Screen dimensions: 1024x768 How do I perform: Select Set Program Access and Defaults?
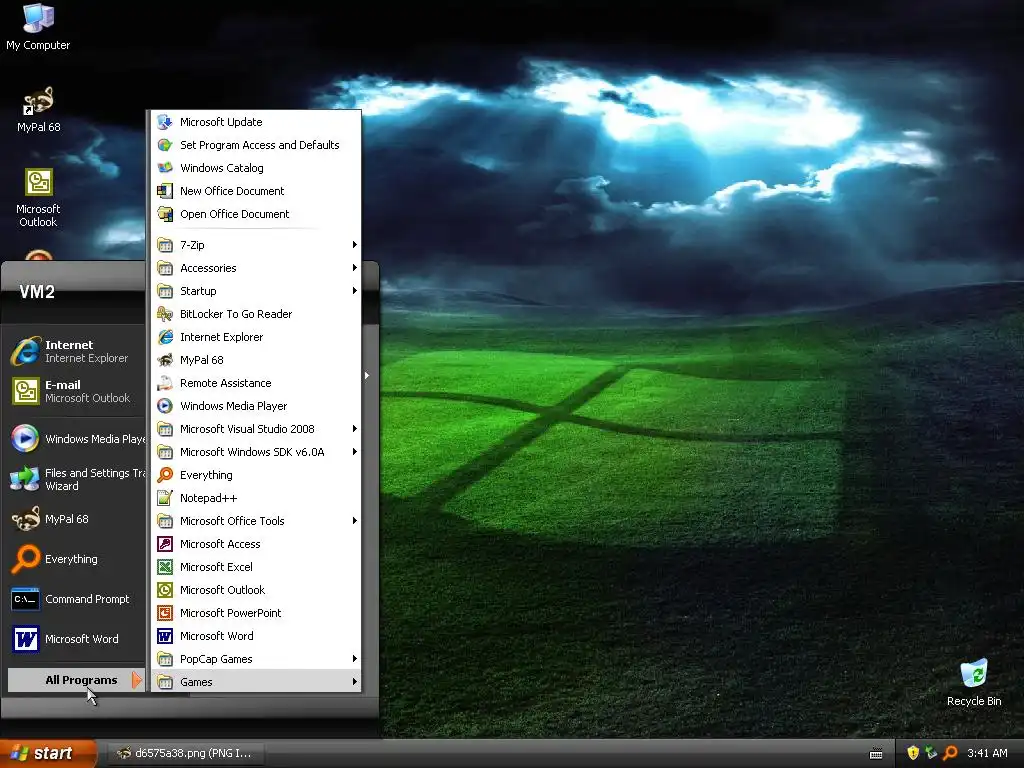coord(255,145)
